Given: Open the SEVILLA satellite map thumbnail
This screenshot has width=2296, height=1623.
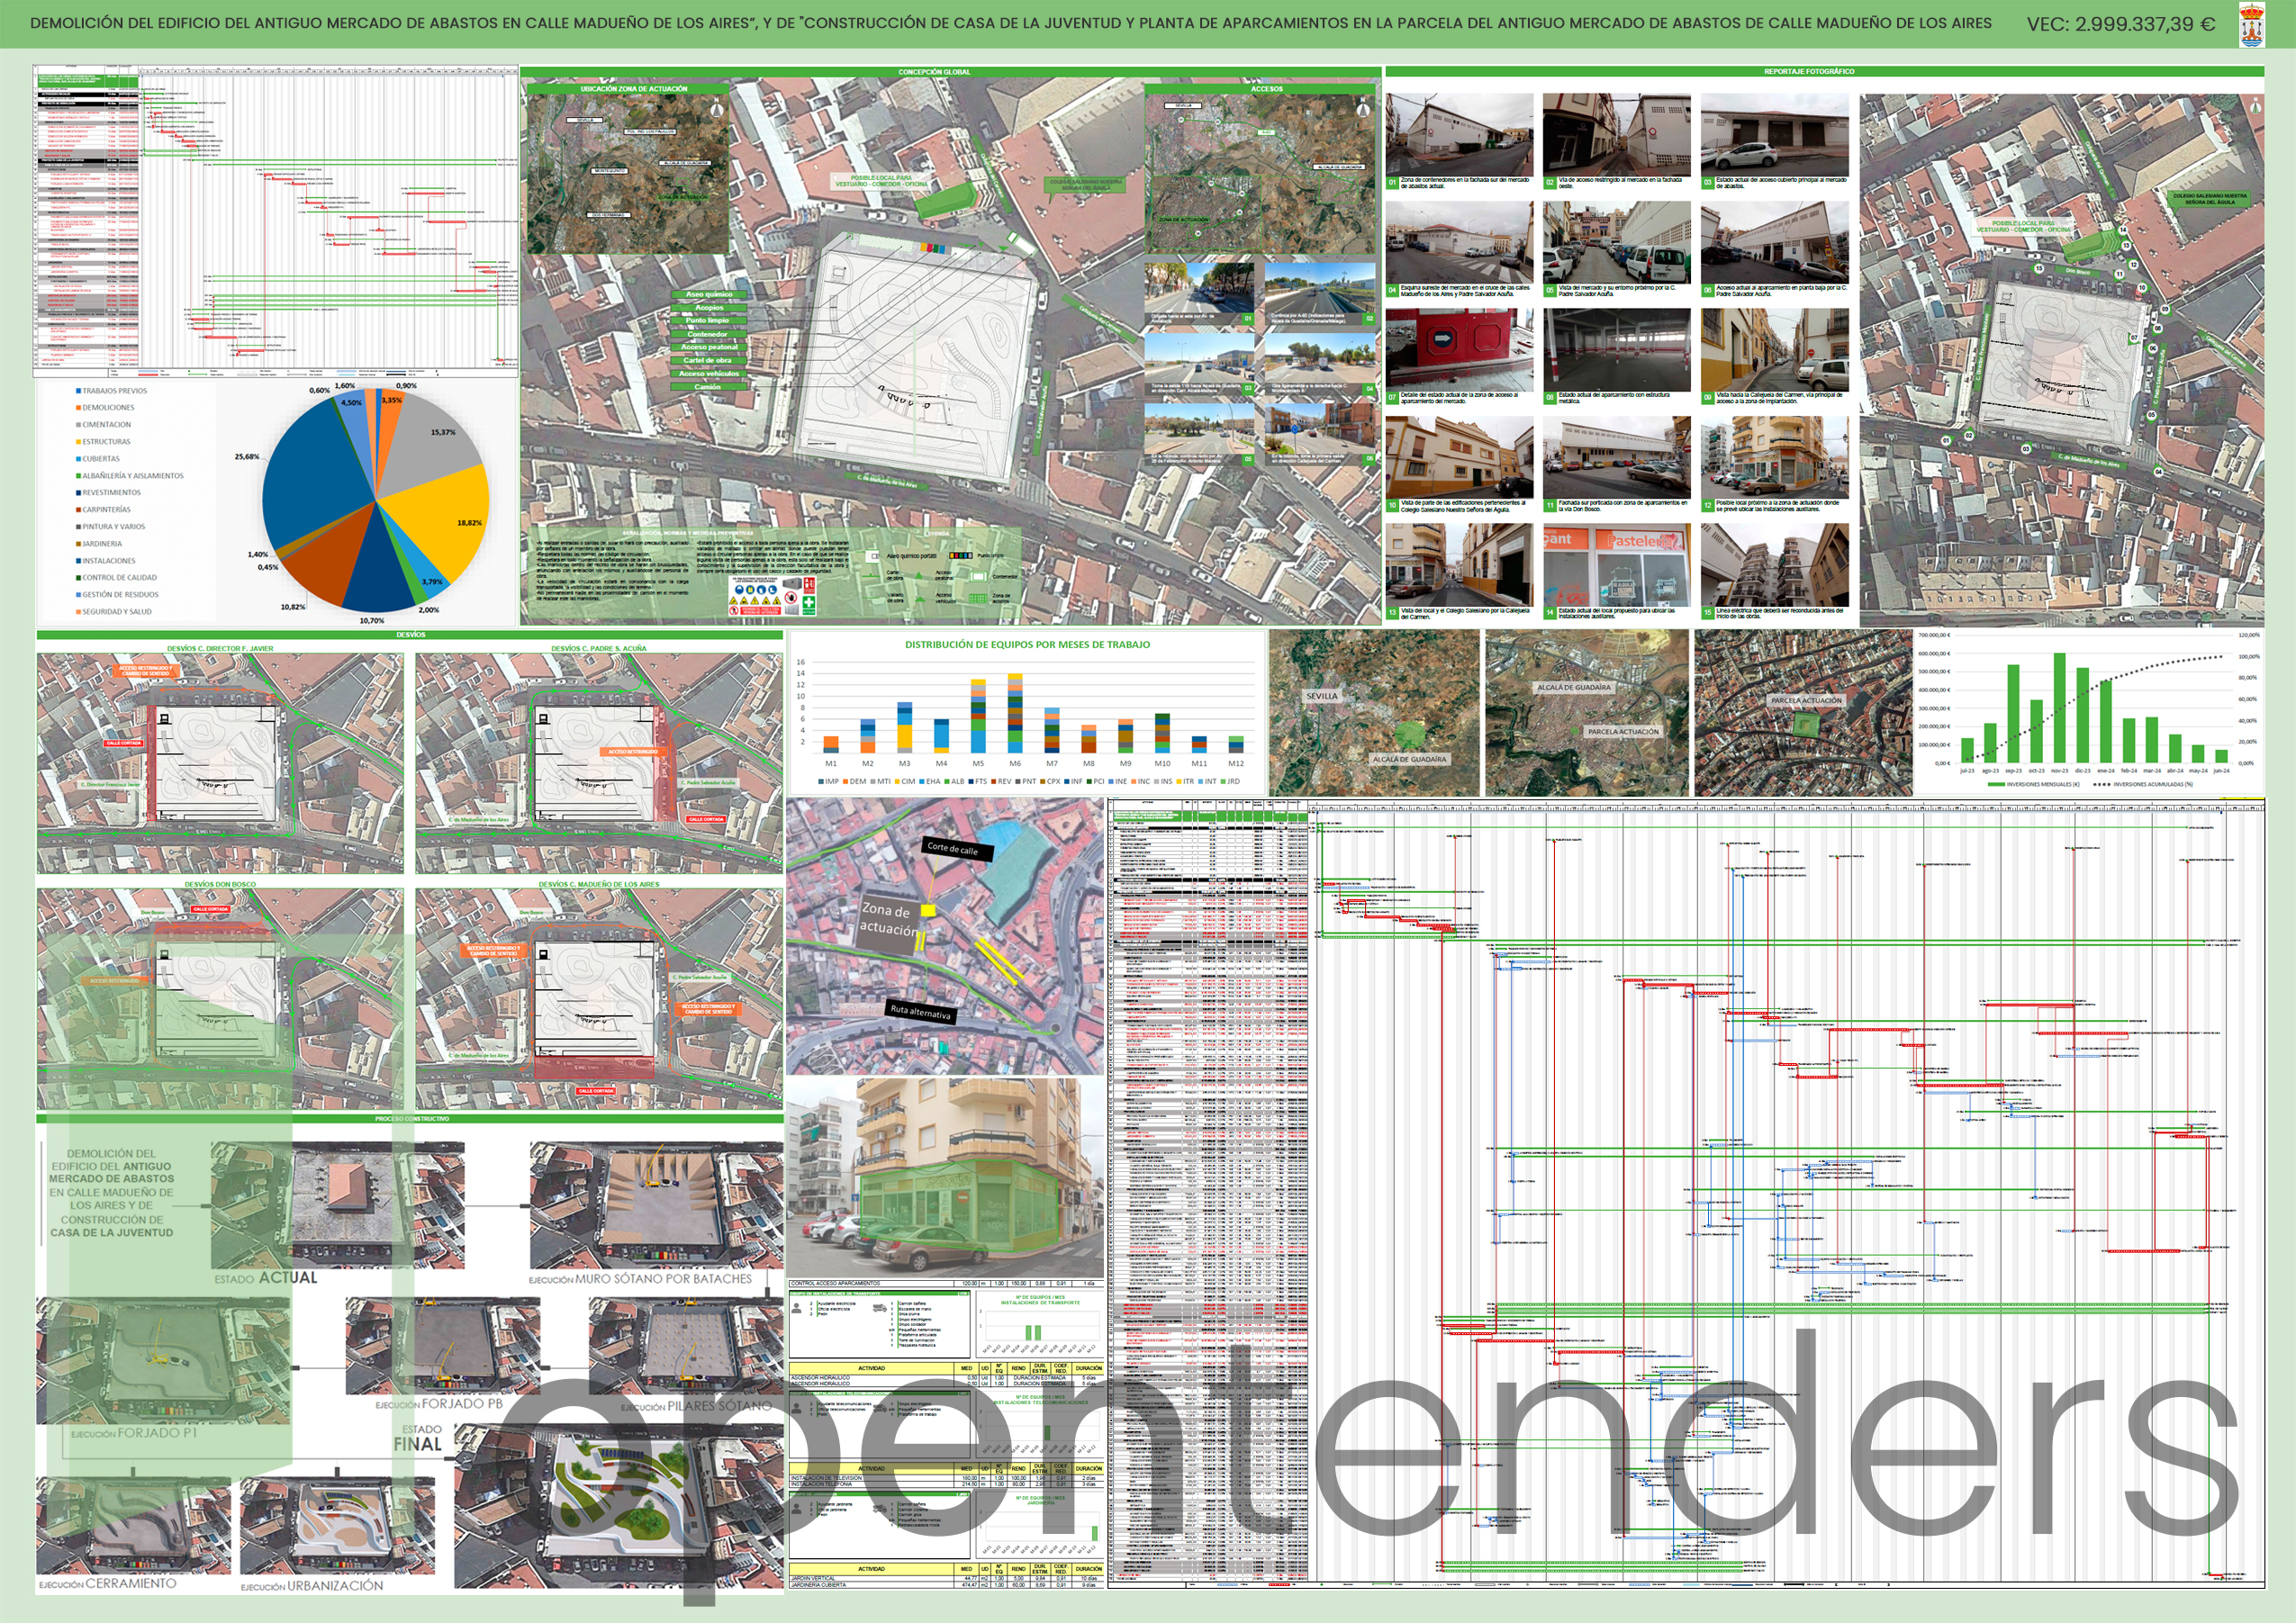Looking at the screenshot, I should click(1374, 713).
